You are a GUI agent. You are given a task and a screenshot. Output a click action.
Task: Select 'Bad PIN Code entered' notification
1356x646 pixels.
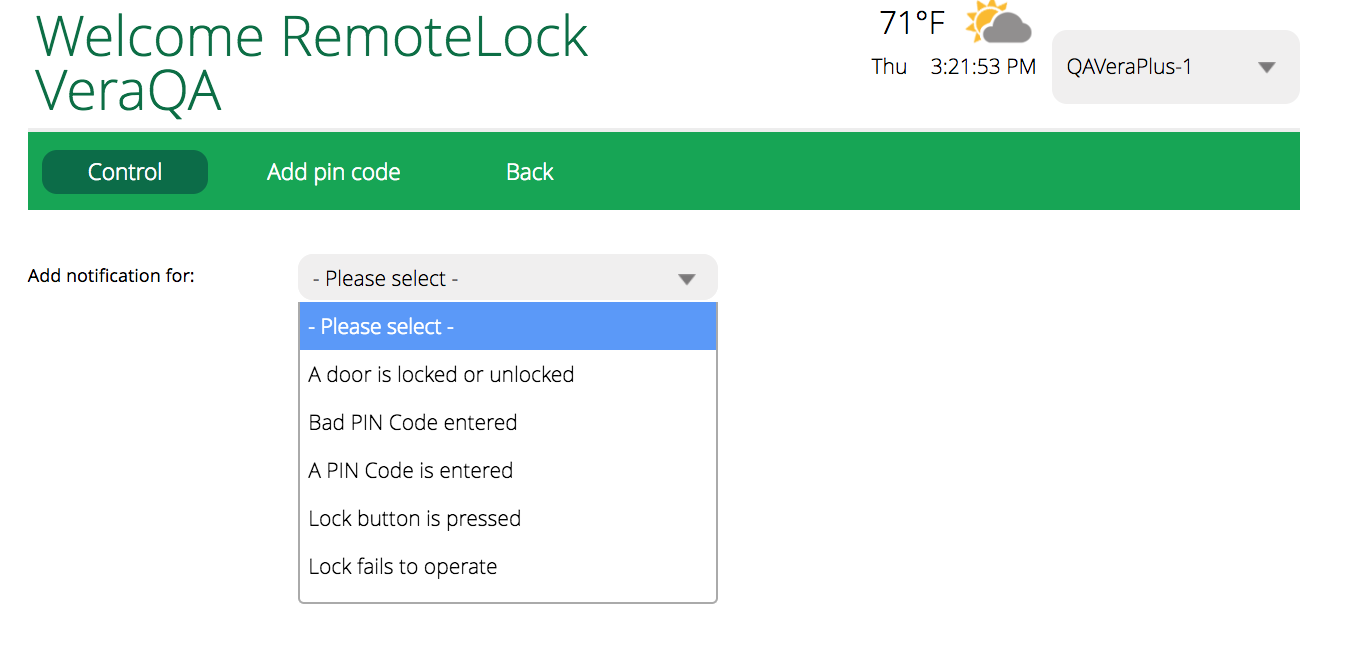click(x=412, y=423)
